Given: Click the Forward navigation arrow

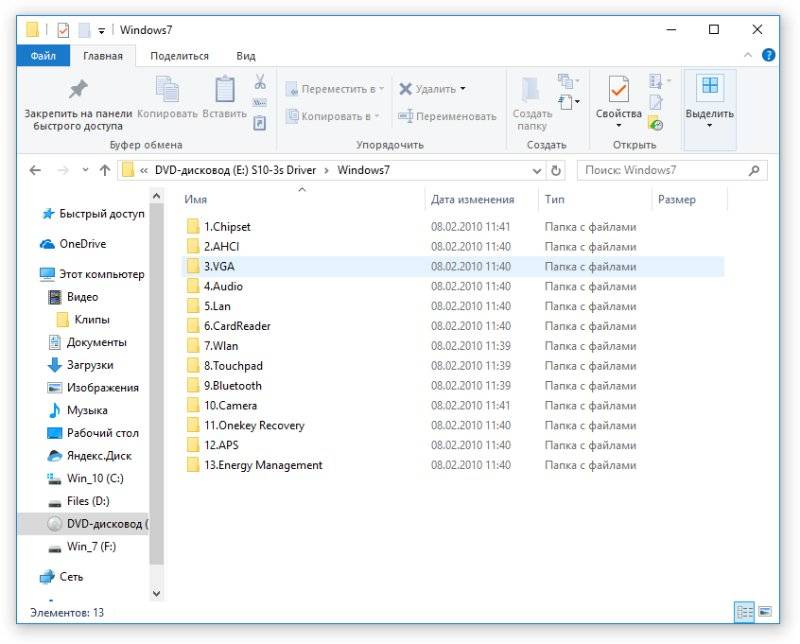Looking at the screenshot, I should point(63,170).
